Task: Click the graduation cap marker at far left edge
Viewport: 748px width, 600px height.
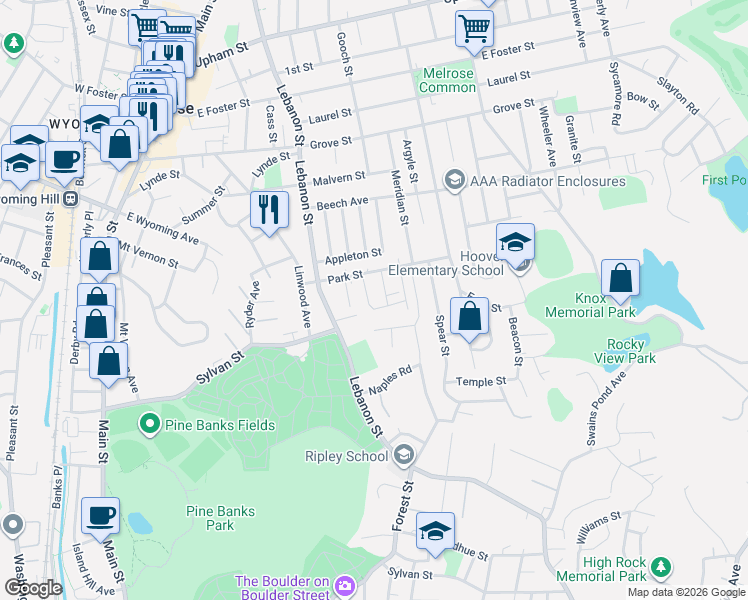Action: [20, 163]
